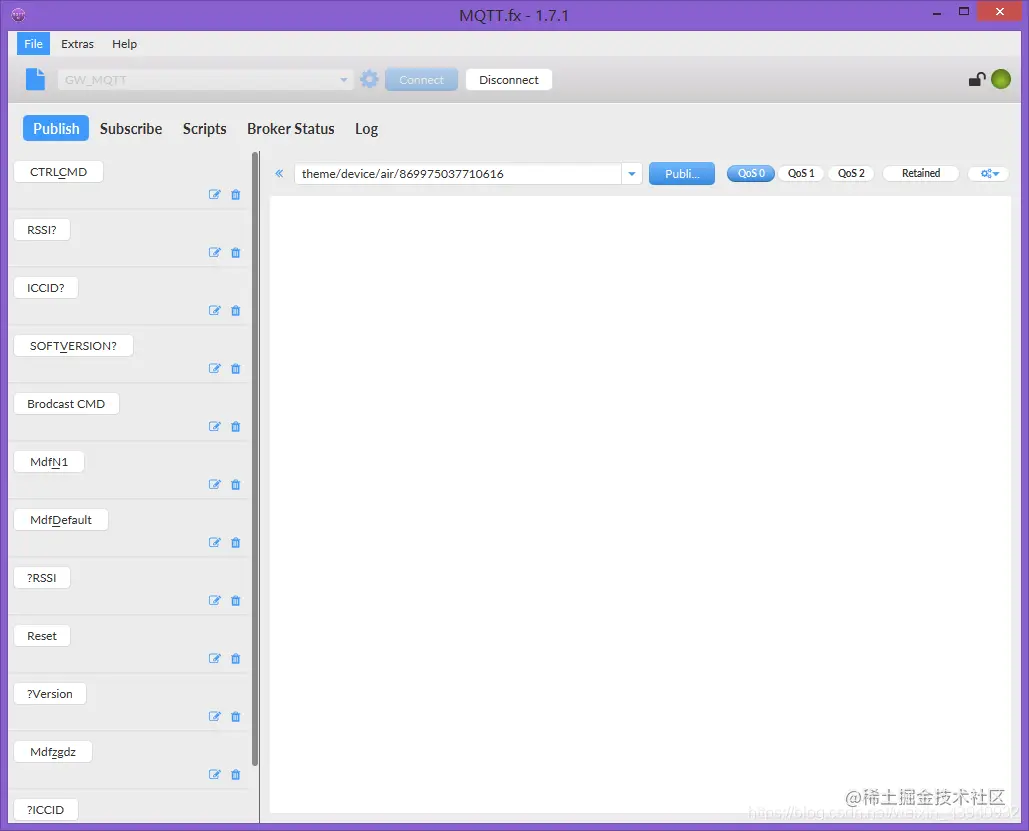This screenshot has width=1029, height=831.
Task: Open the GW_MQTT profile dropdown
Action: point(205,79)
